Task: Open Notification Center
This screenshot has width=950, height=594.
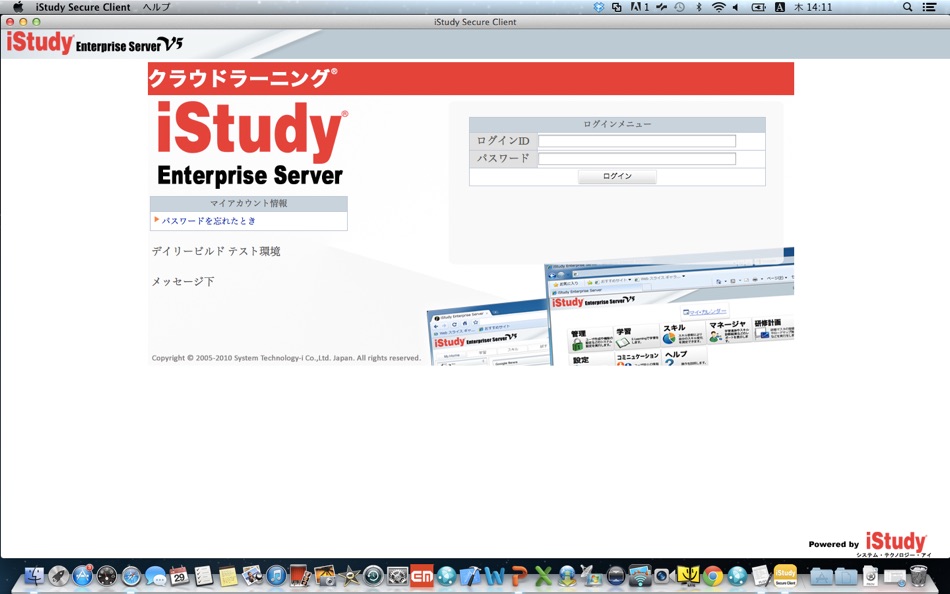Action: (929, 7)
